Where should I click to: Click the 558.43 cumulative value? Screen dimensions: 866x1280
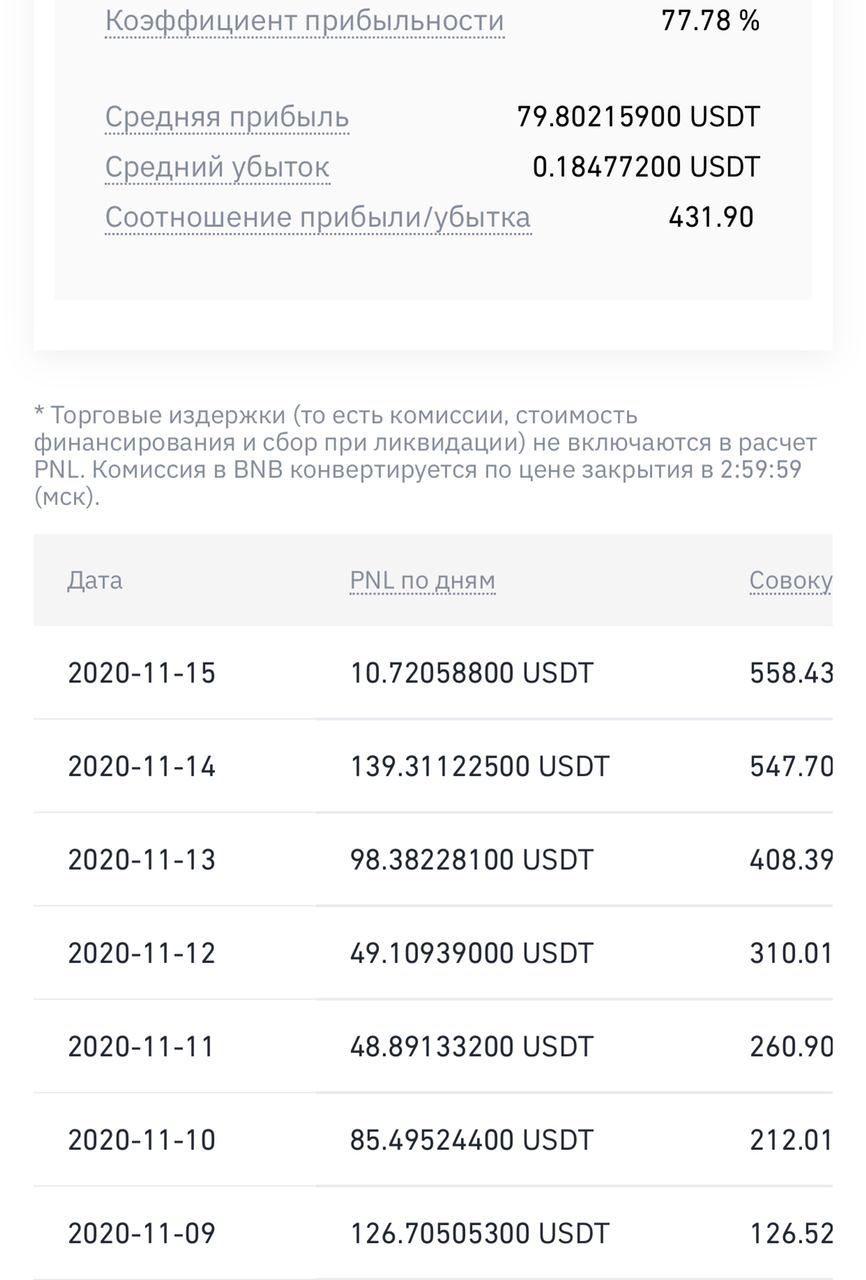pos(790,673)
